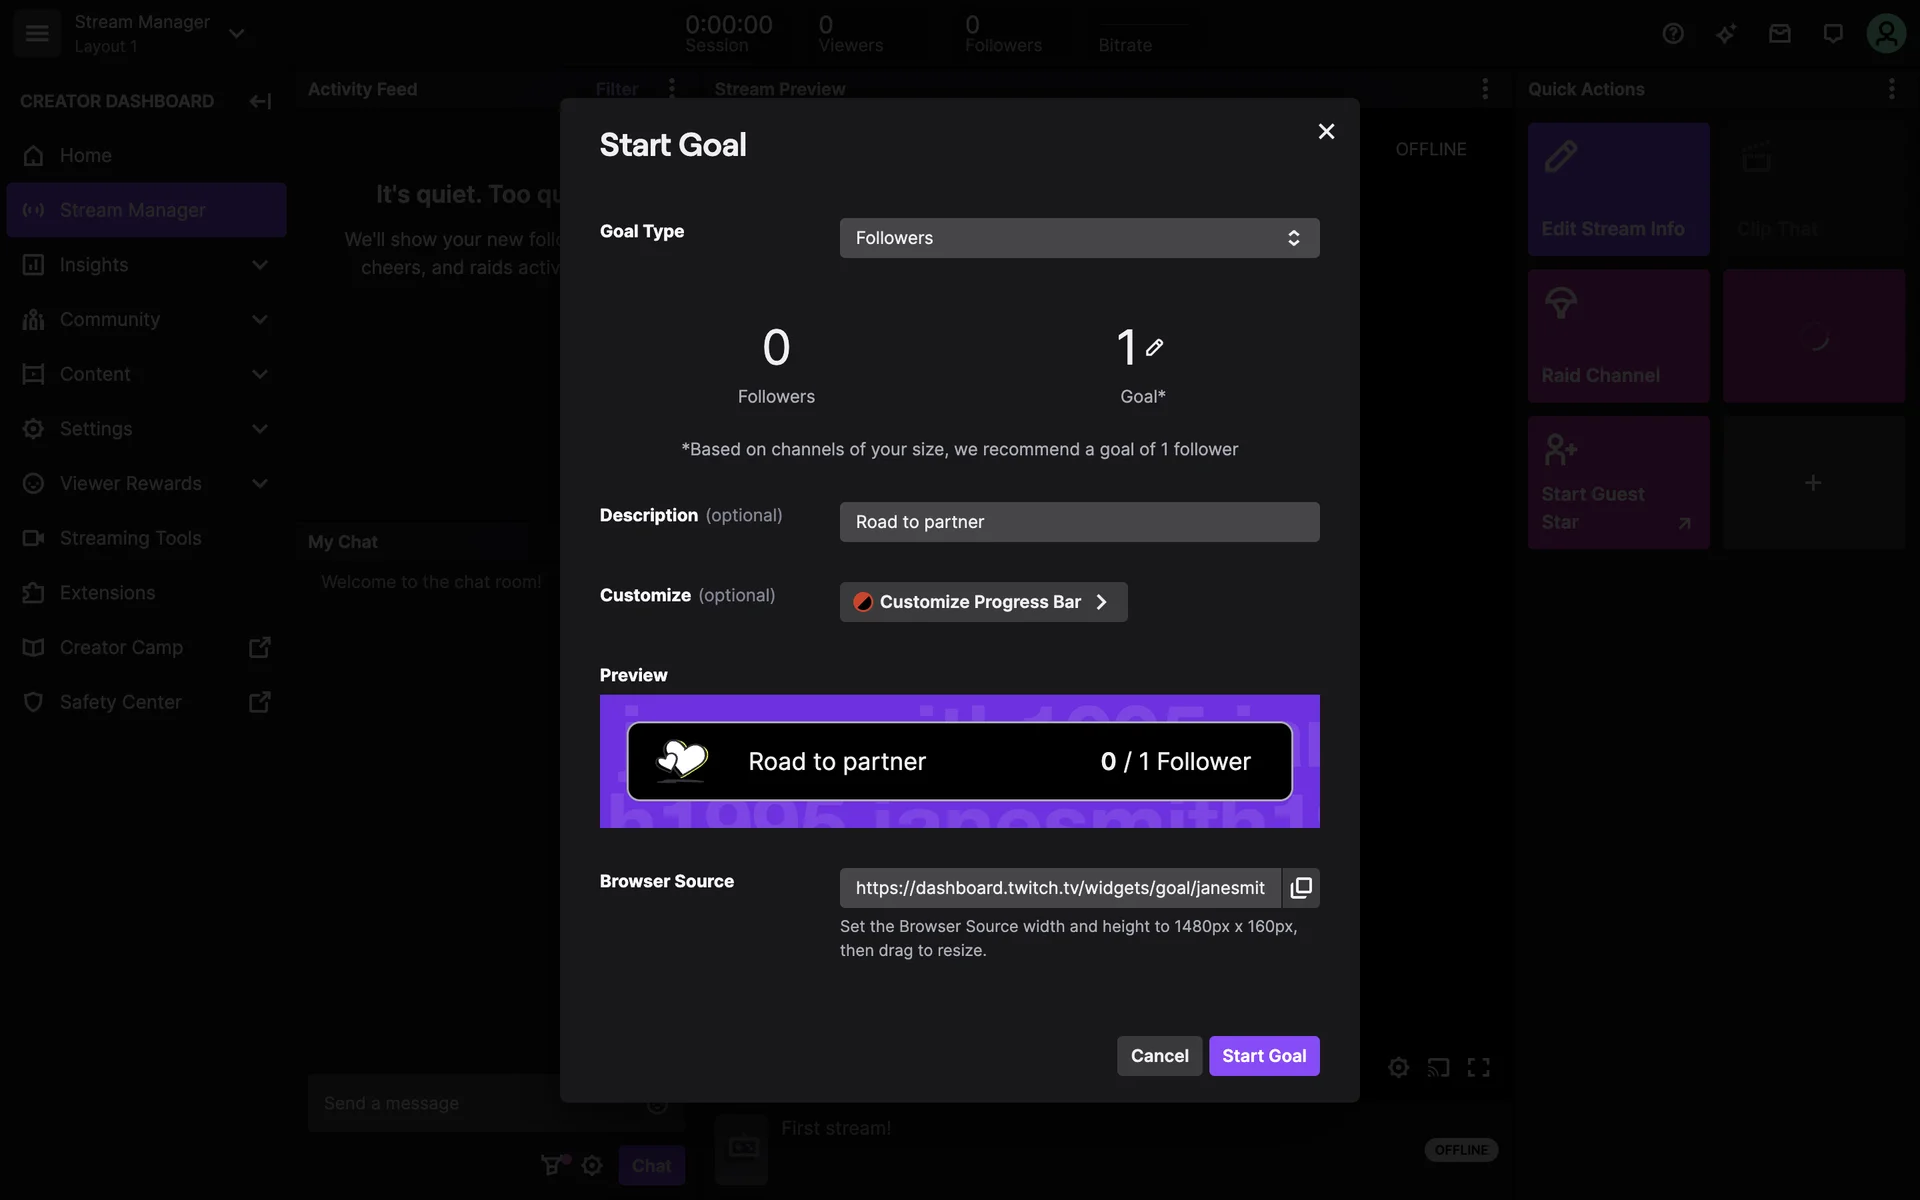The image size is (1920, 1200).
Task: Open Customize Progress Bar options
Action: (x=983, y=602)
